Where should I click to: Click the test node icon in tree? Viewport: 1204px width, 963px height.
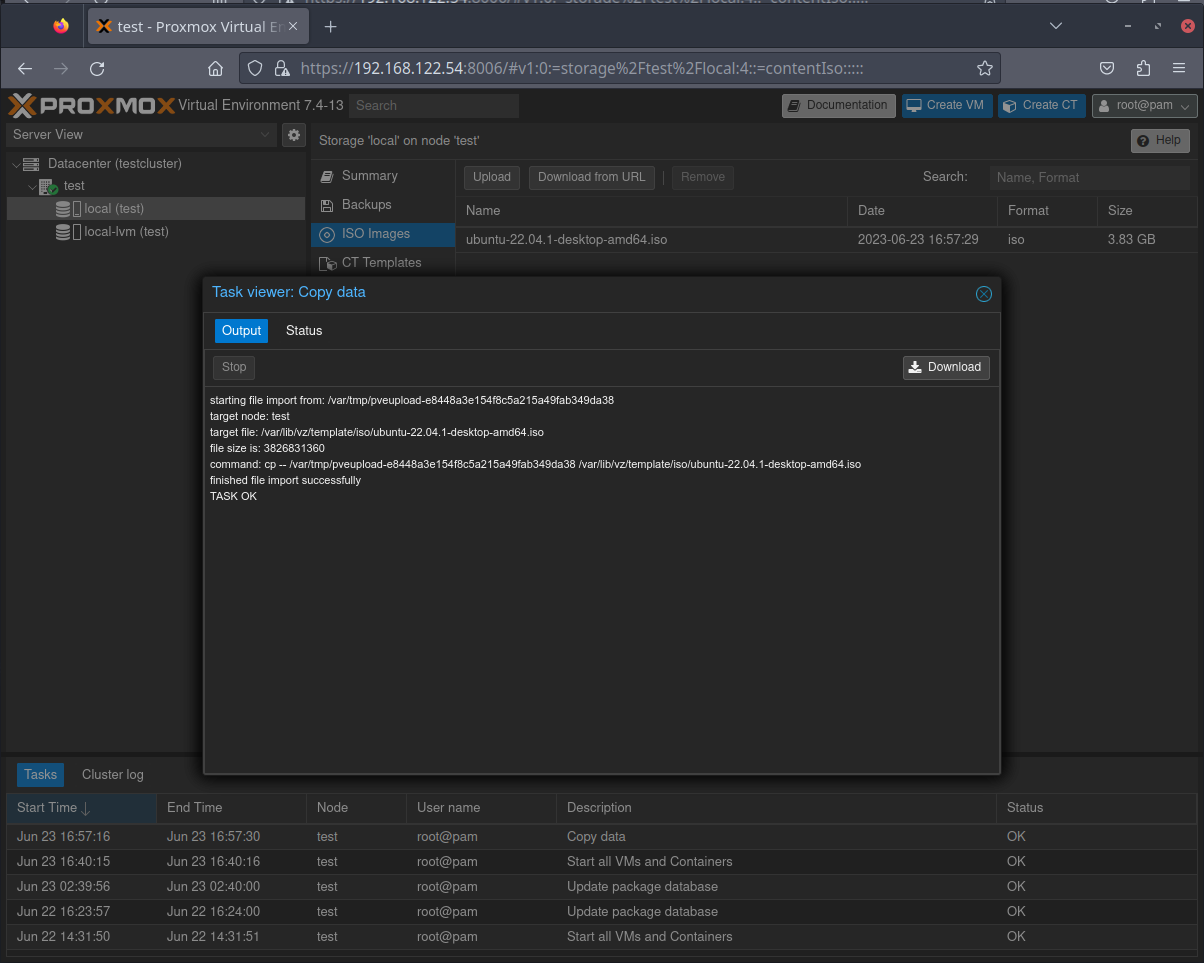48,186
